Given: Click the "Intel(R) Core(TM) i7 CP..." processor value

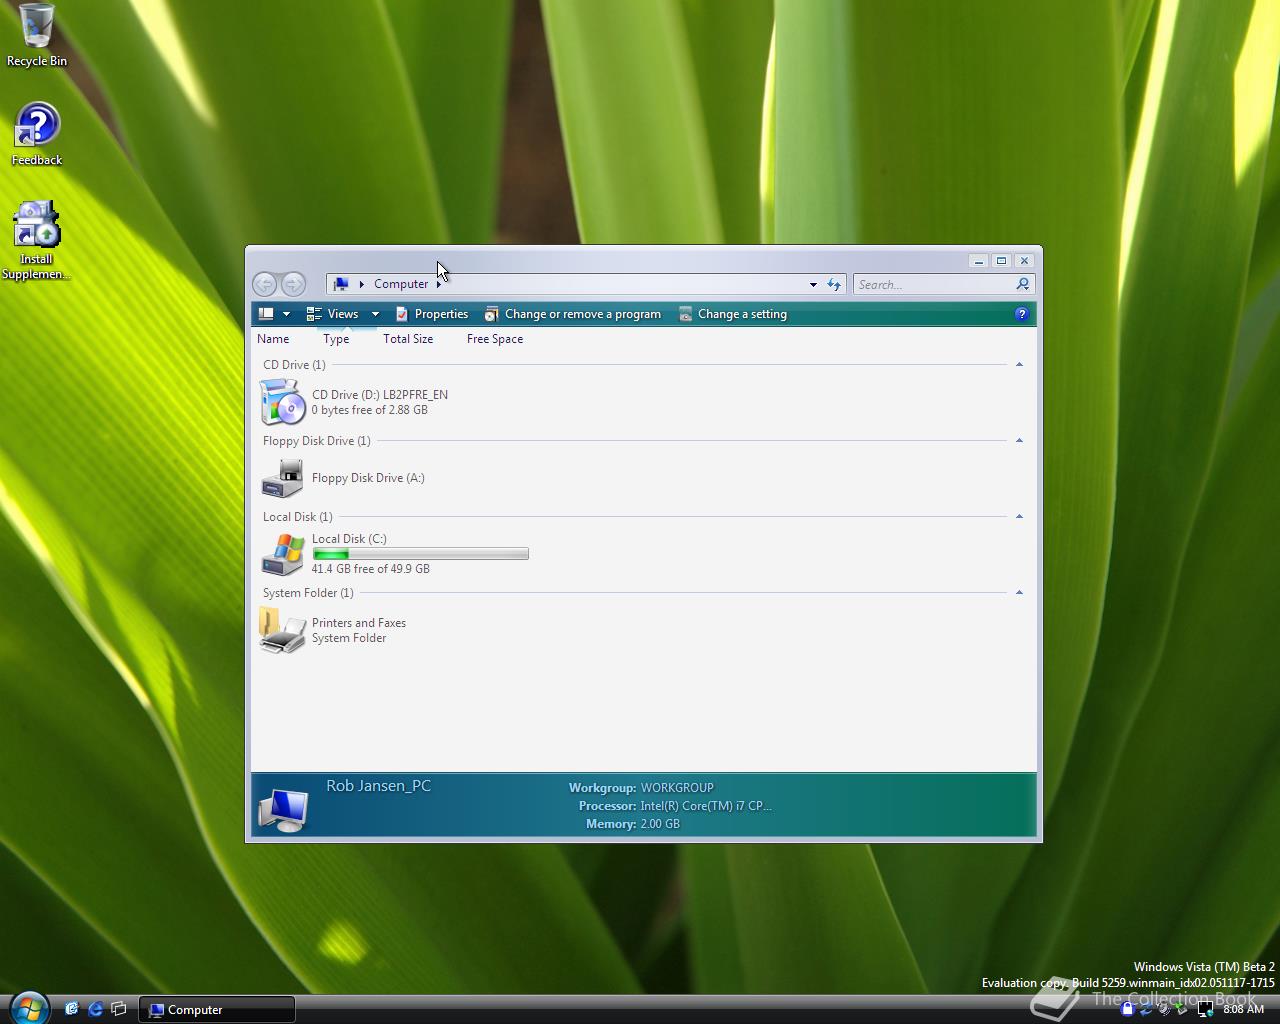Looking at the screenshot, I should click(706, 806).
